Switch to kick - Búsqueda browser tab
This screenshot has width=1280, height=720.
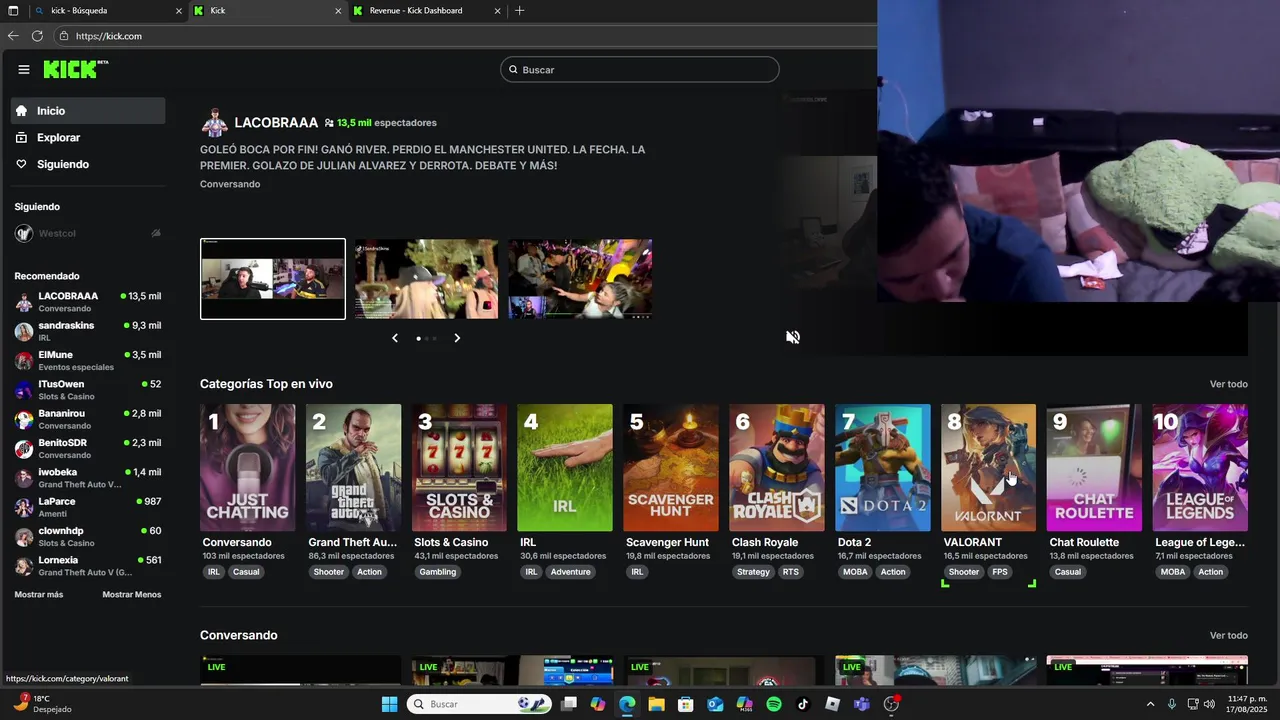108,11
